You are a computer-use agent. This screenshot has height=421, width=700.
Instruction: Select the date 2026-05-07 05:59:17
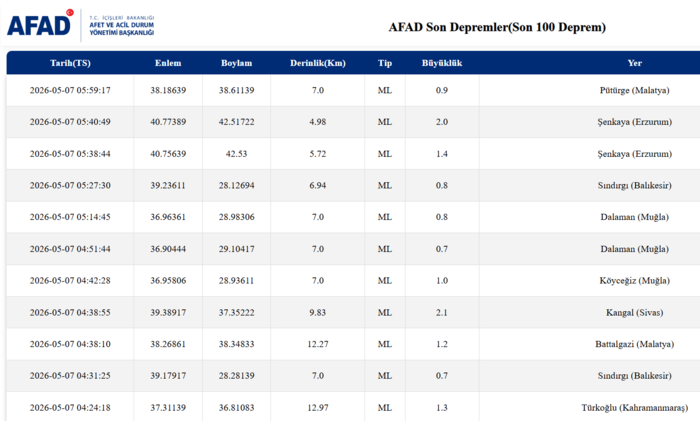[70, 90]
